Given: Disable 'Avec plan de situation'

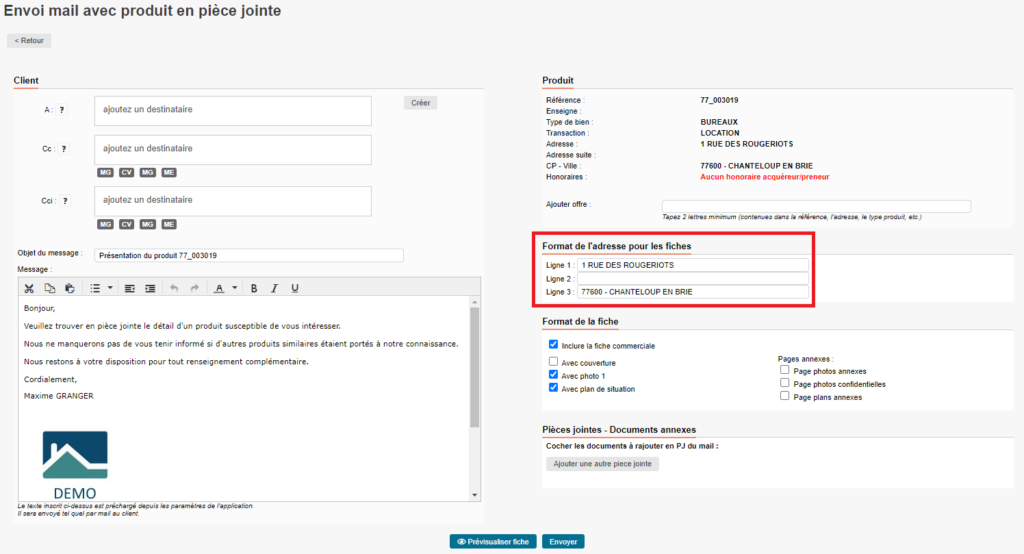Looking at the screenshot, I should point(554,388).
